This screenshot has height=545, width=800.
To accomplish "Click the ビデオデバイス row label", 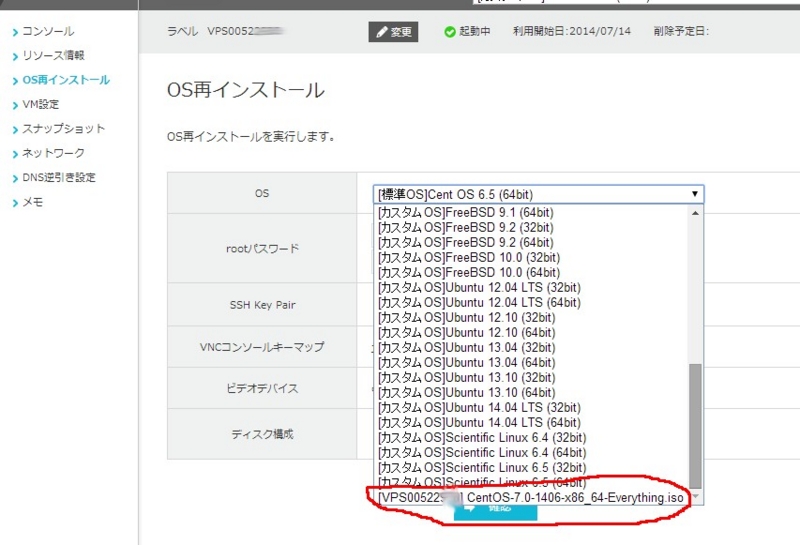I will coord(262,389).
